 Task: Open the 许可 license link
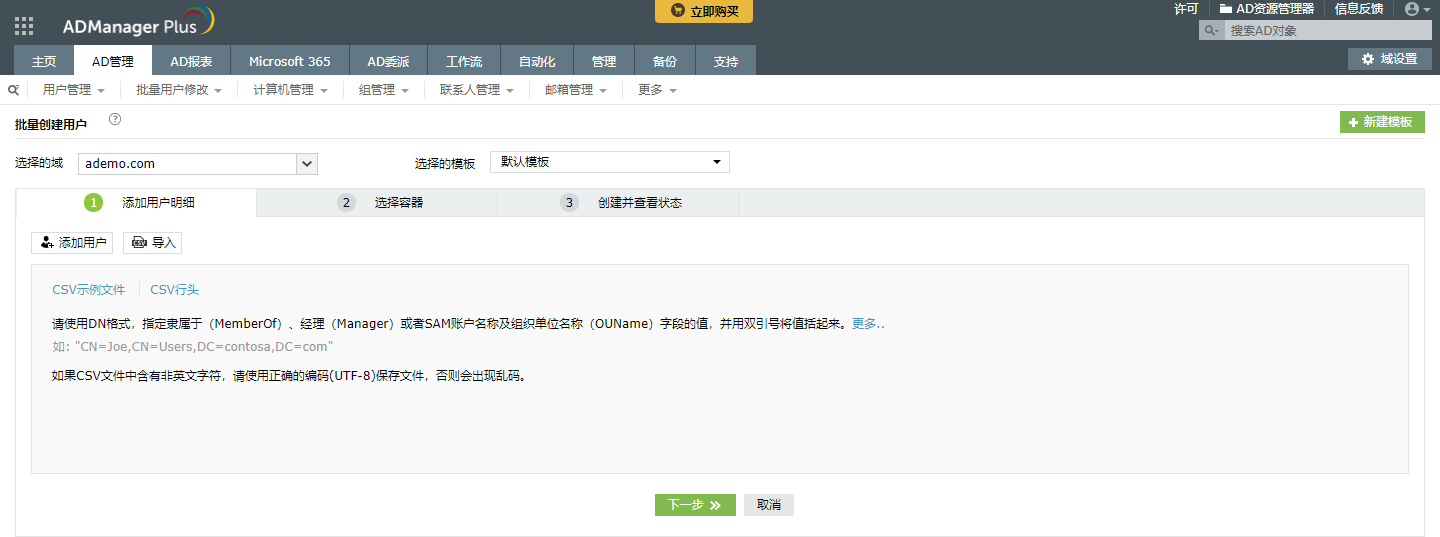tap(1186, 9)
